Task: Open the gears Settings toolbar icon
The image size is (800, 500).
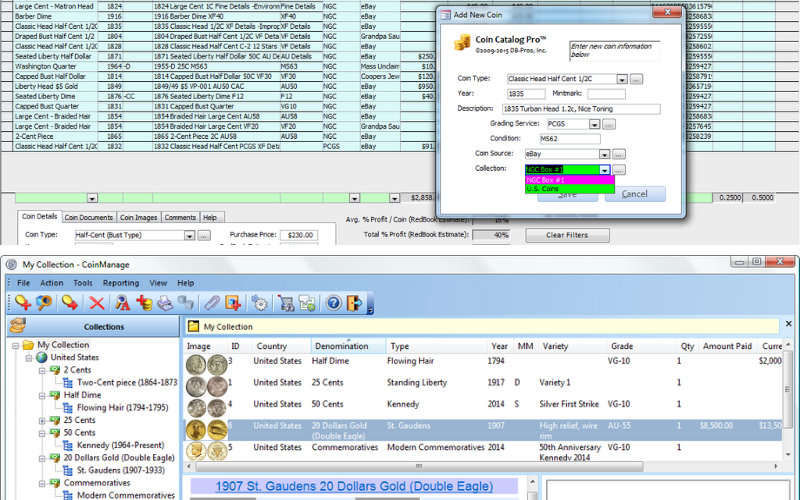Action: click(259, 303)
